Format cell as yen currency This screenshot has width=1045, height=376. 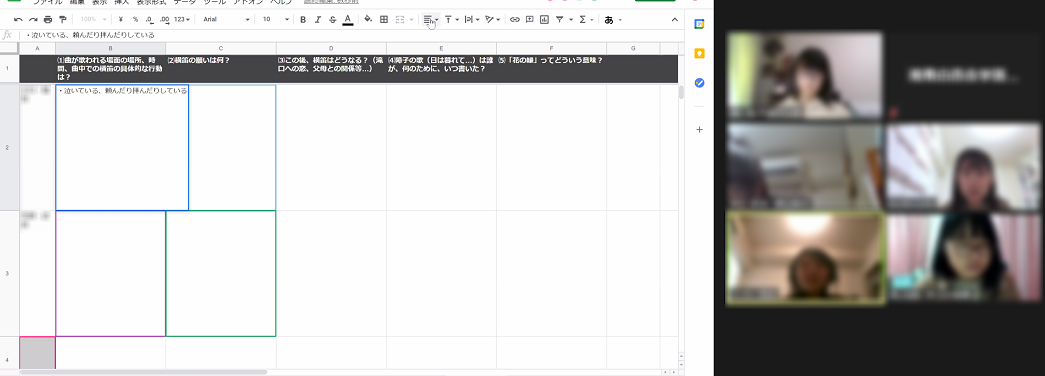click(121, 20)
